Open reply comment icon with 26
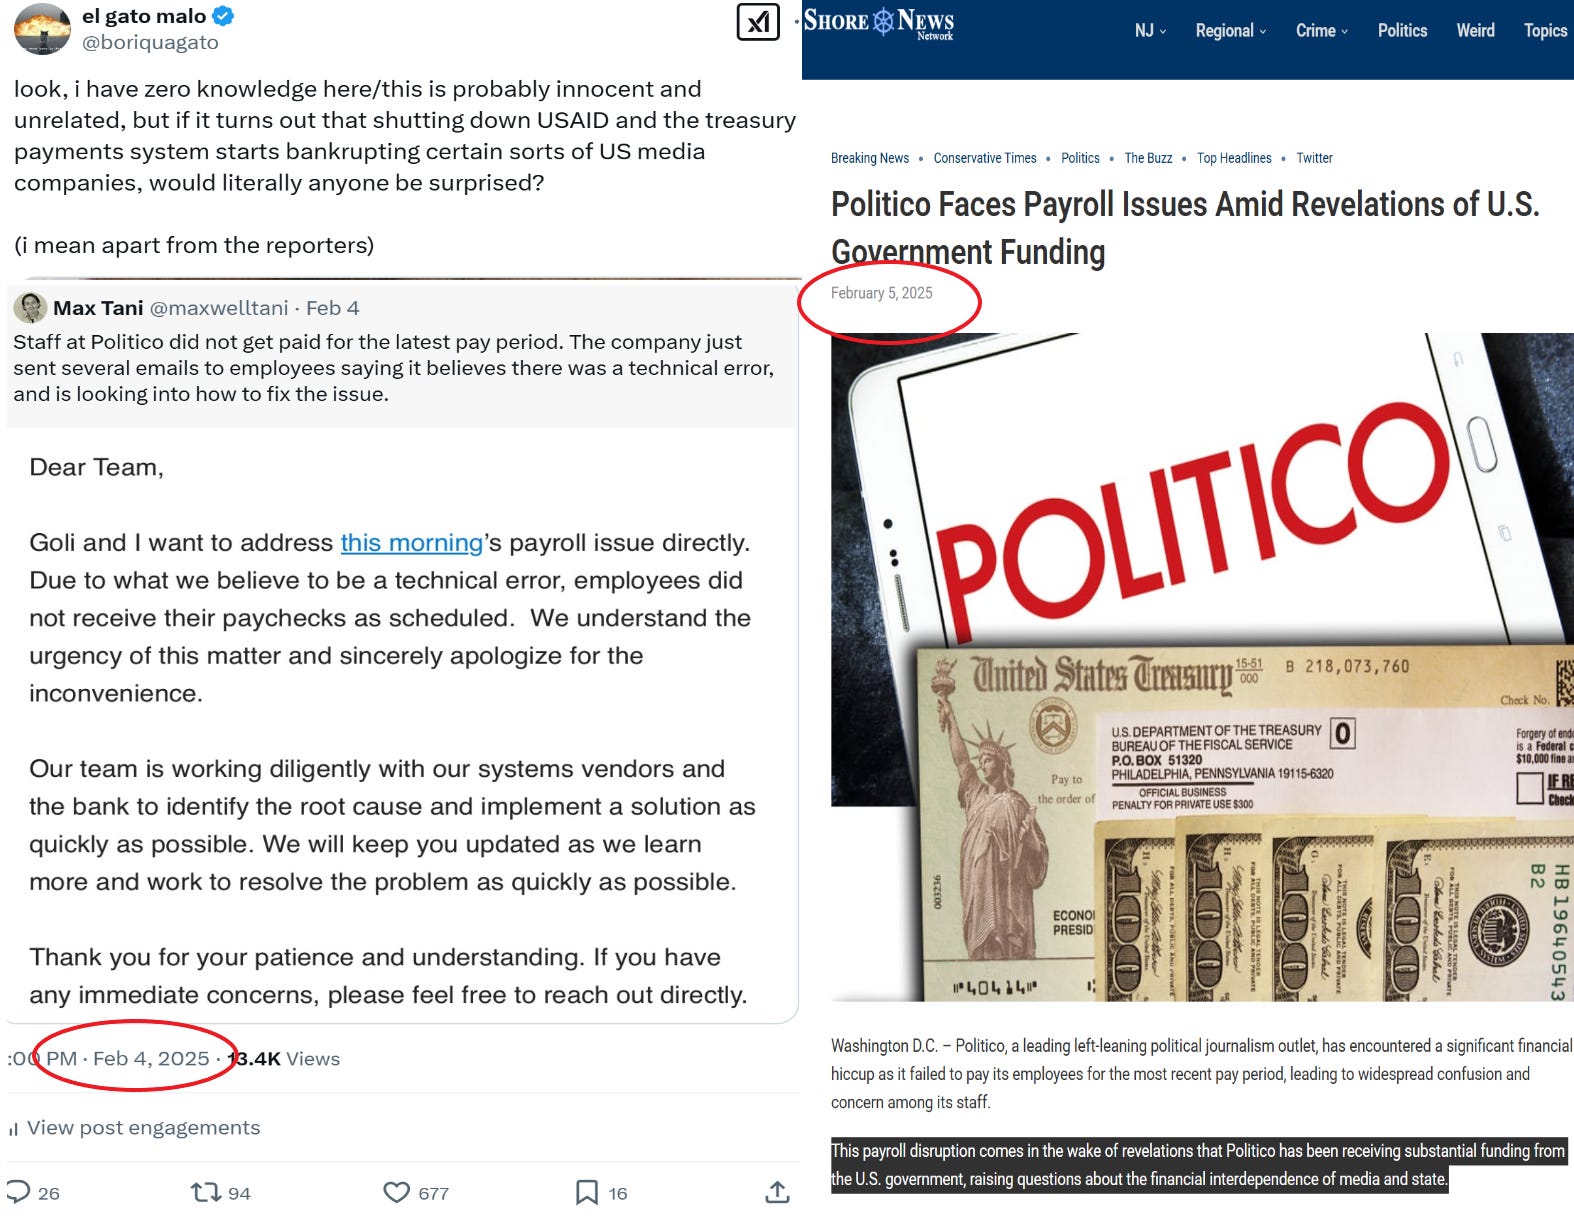 click(x=19, y=1192)
